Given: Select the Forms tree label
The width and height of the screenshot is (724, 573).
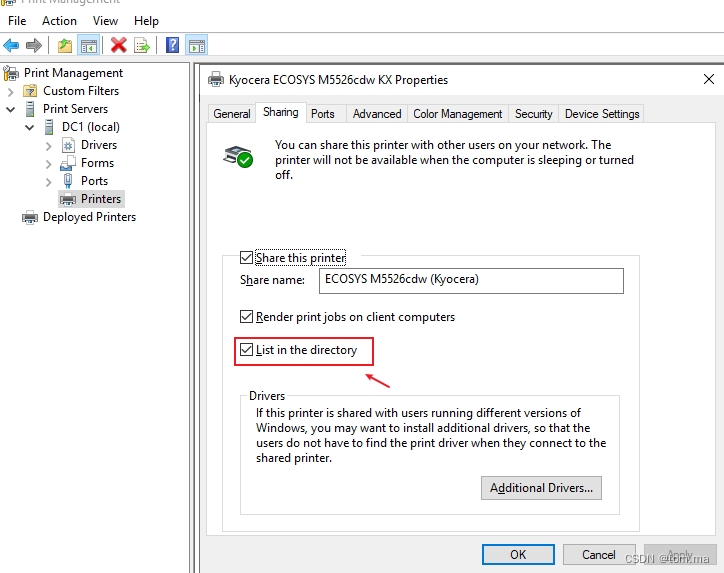Looking at the screenshot, I should [x=97, y=163].
